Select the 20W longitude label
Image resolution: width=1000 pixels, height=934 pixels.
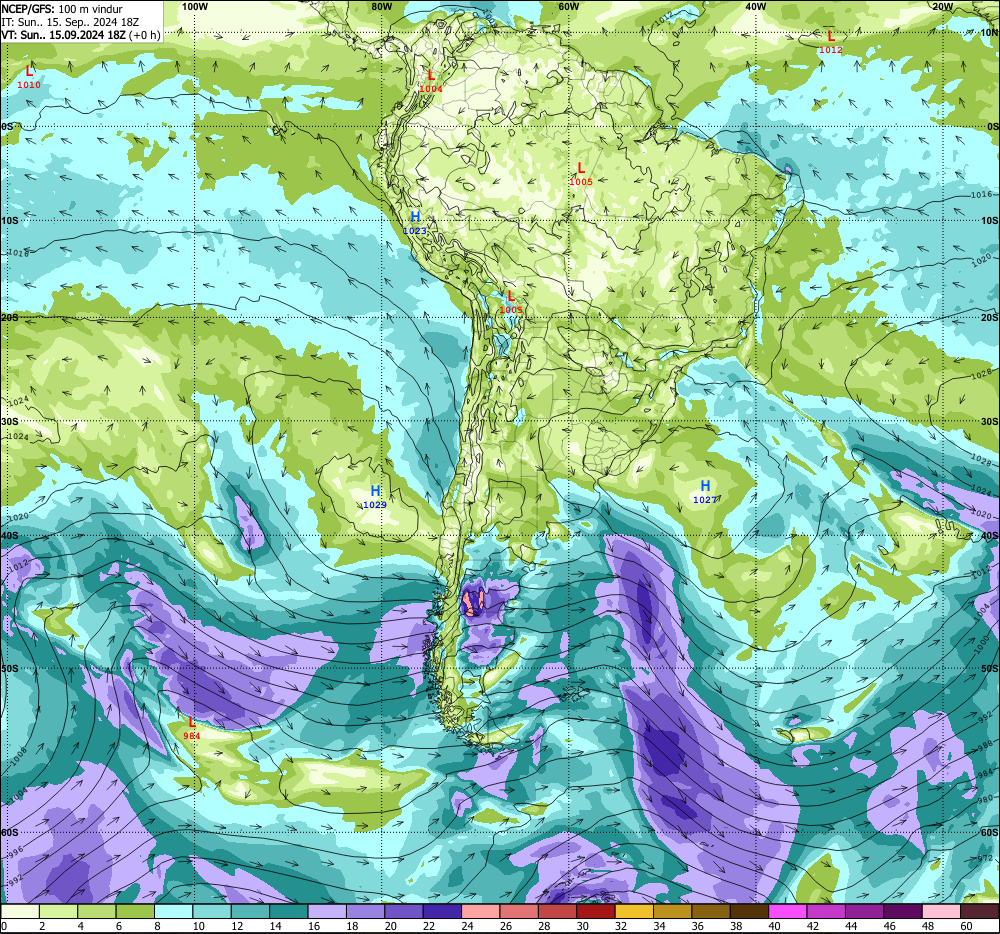point(943,6)
